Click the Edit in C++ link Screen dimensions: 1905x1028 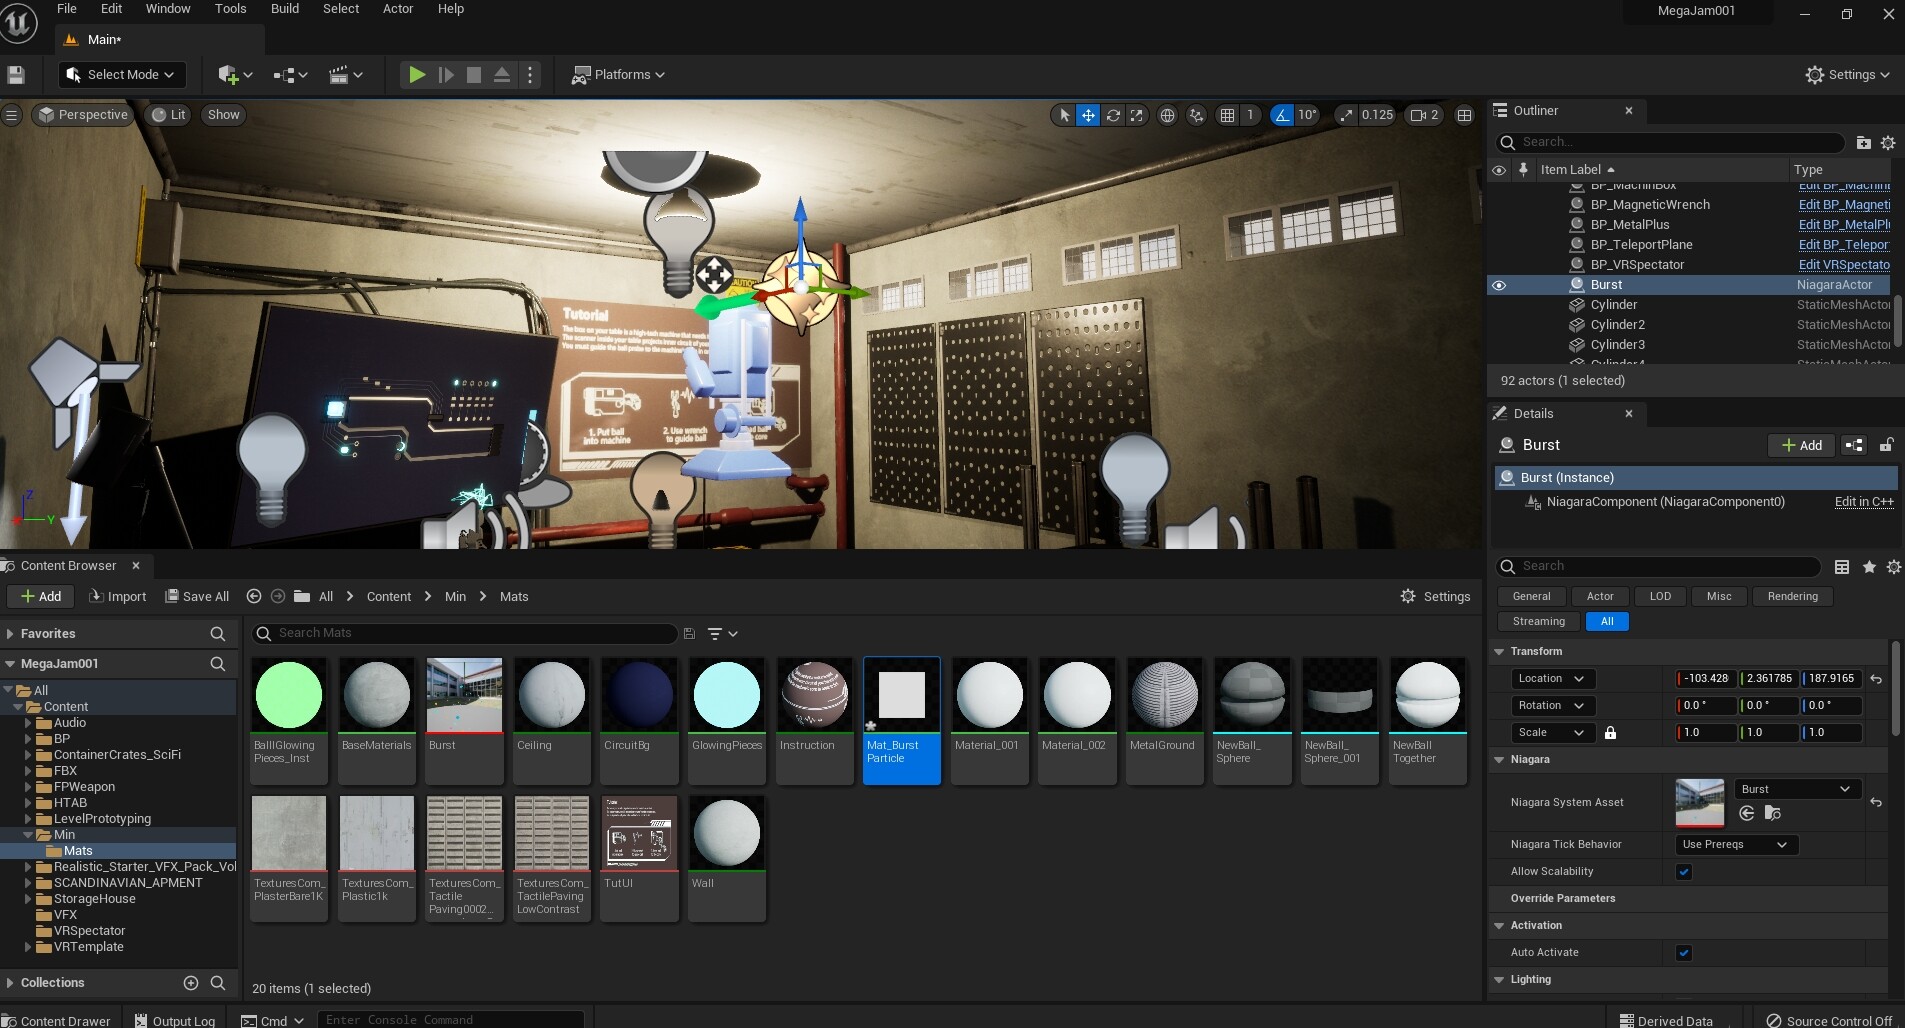tap(1863, 502)
